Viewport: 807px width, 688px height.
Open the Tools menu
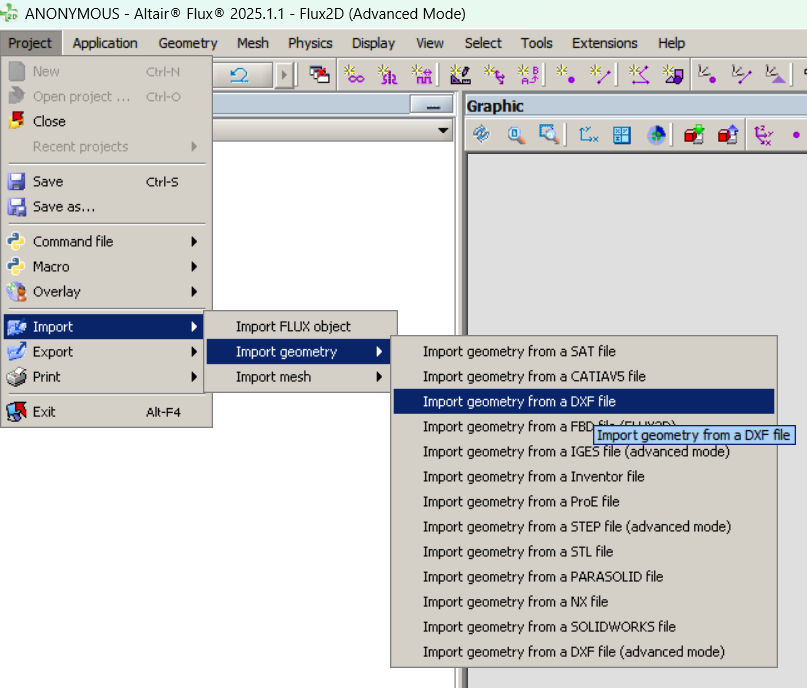pyautogui.click(x=536, y=43)
